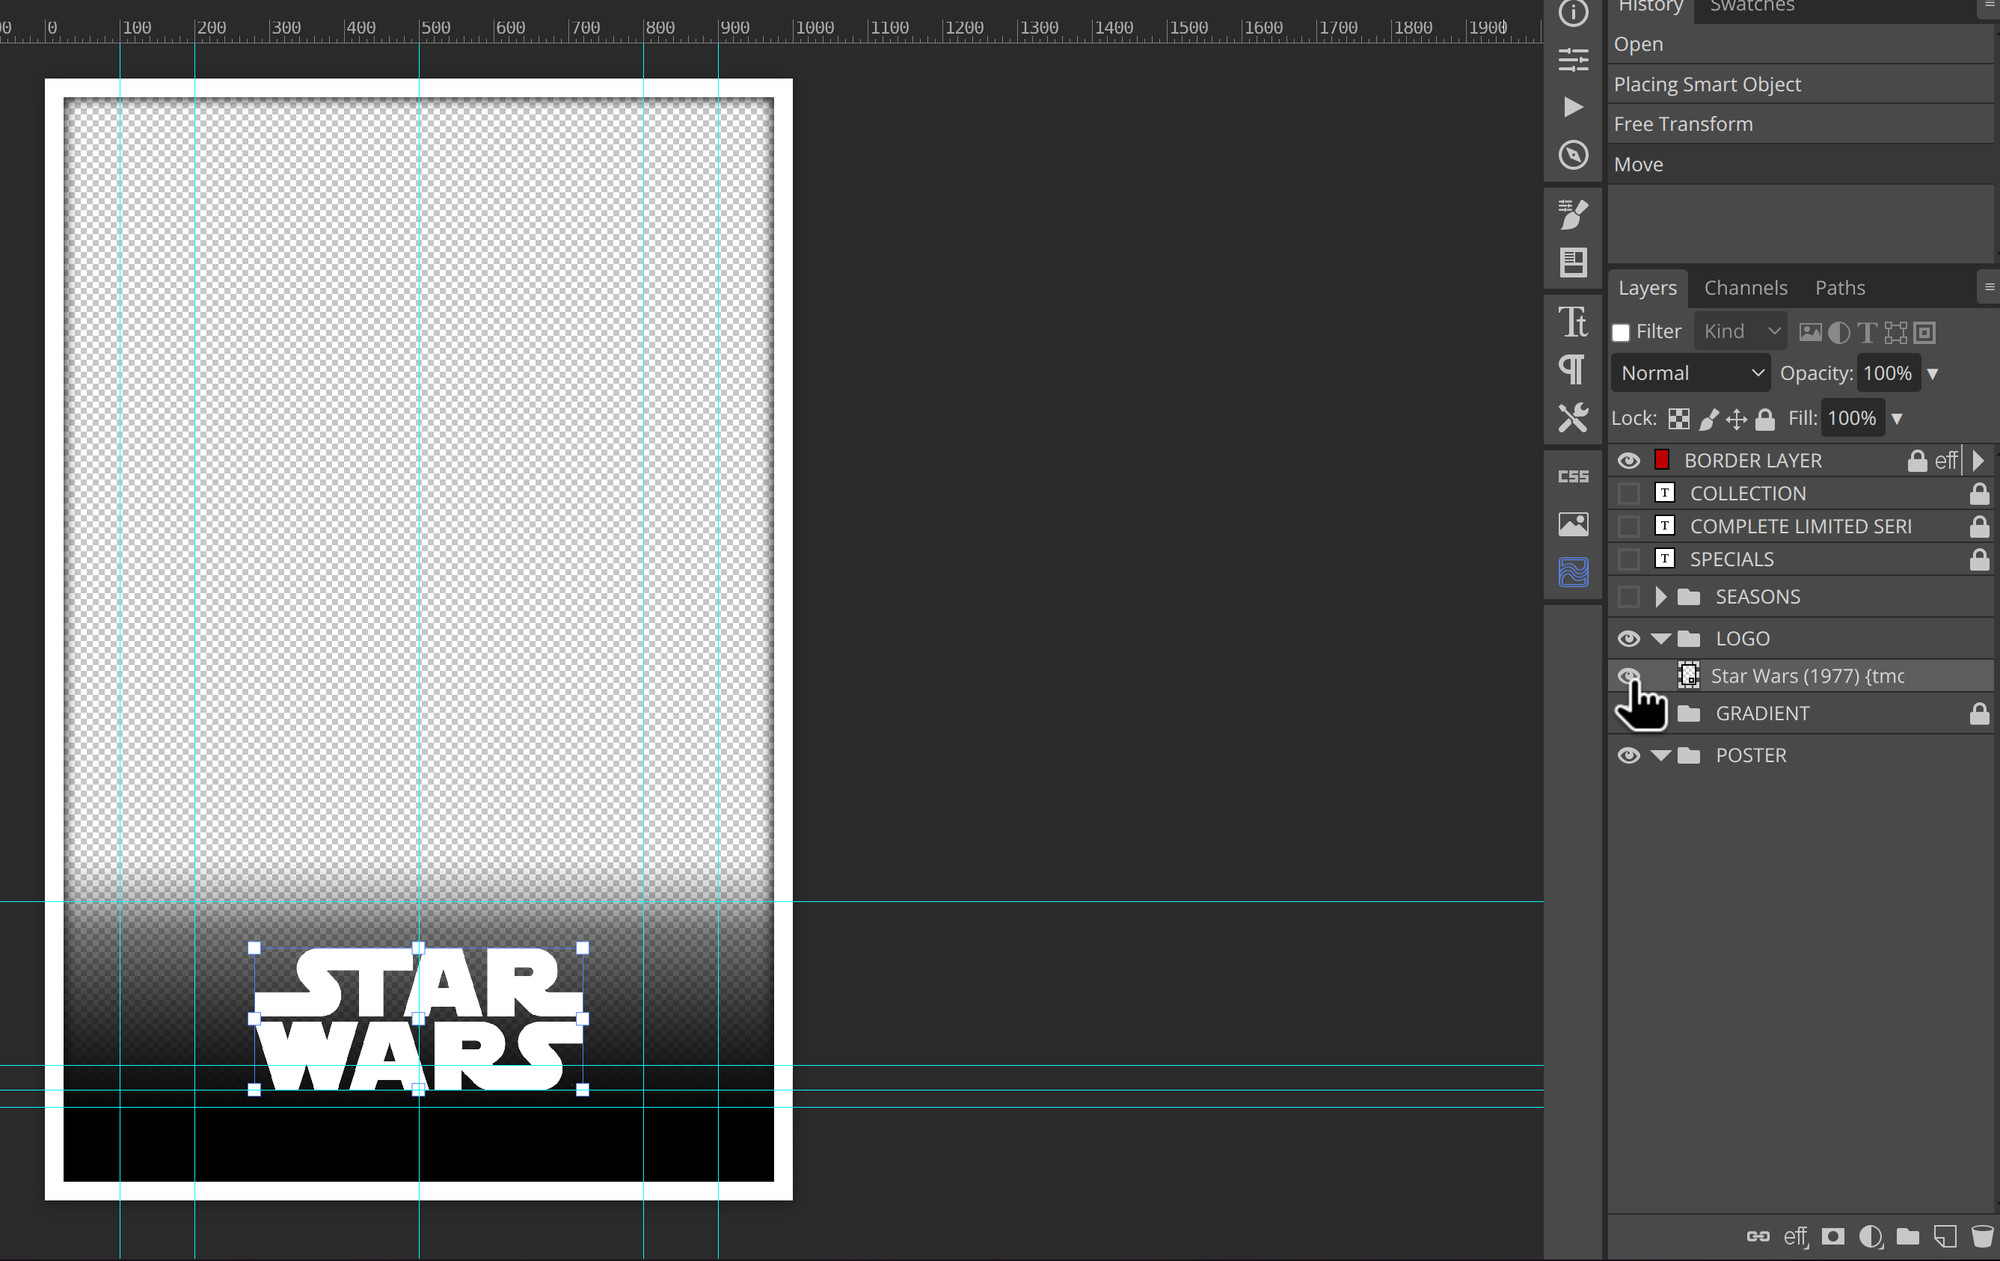Click the new adjustment layer icon
The width and height of the screenshot is (2000, 1261).
pyautogui.click(x=1870, y=1237)
